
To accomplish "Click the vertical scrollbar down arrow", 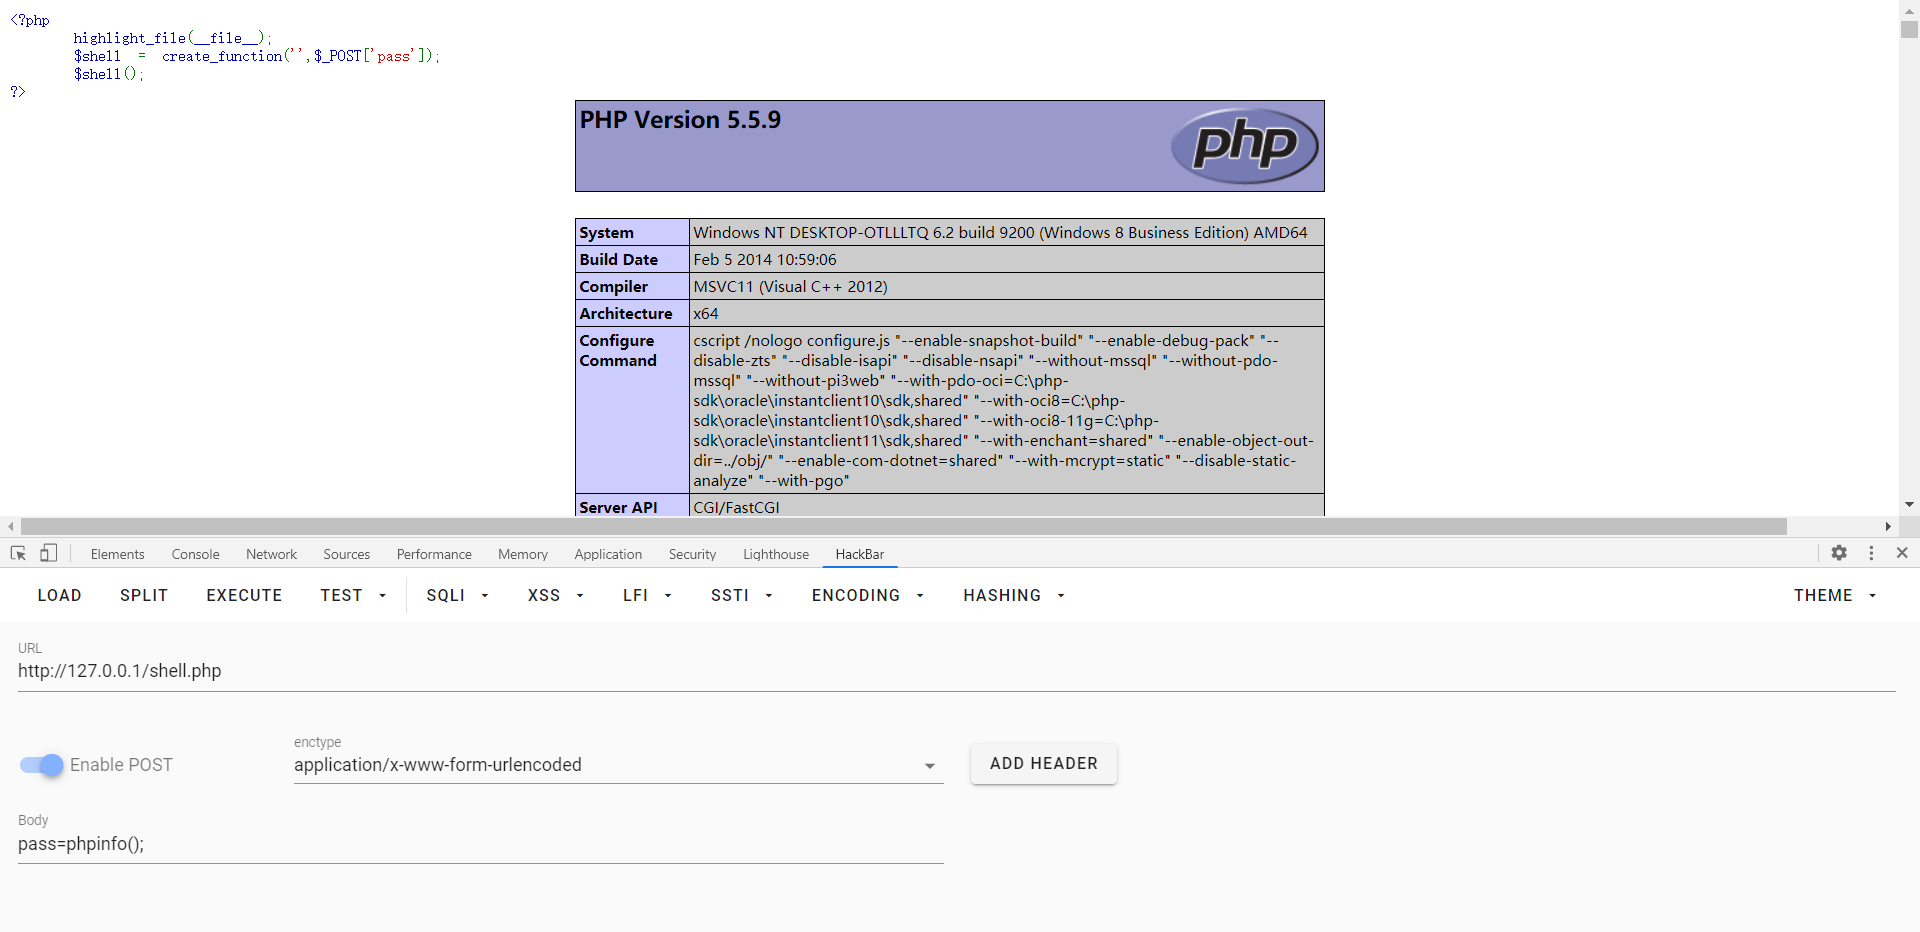I will tap(1909, 505).
